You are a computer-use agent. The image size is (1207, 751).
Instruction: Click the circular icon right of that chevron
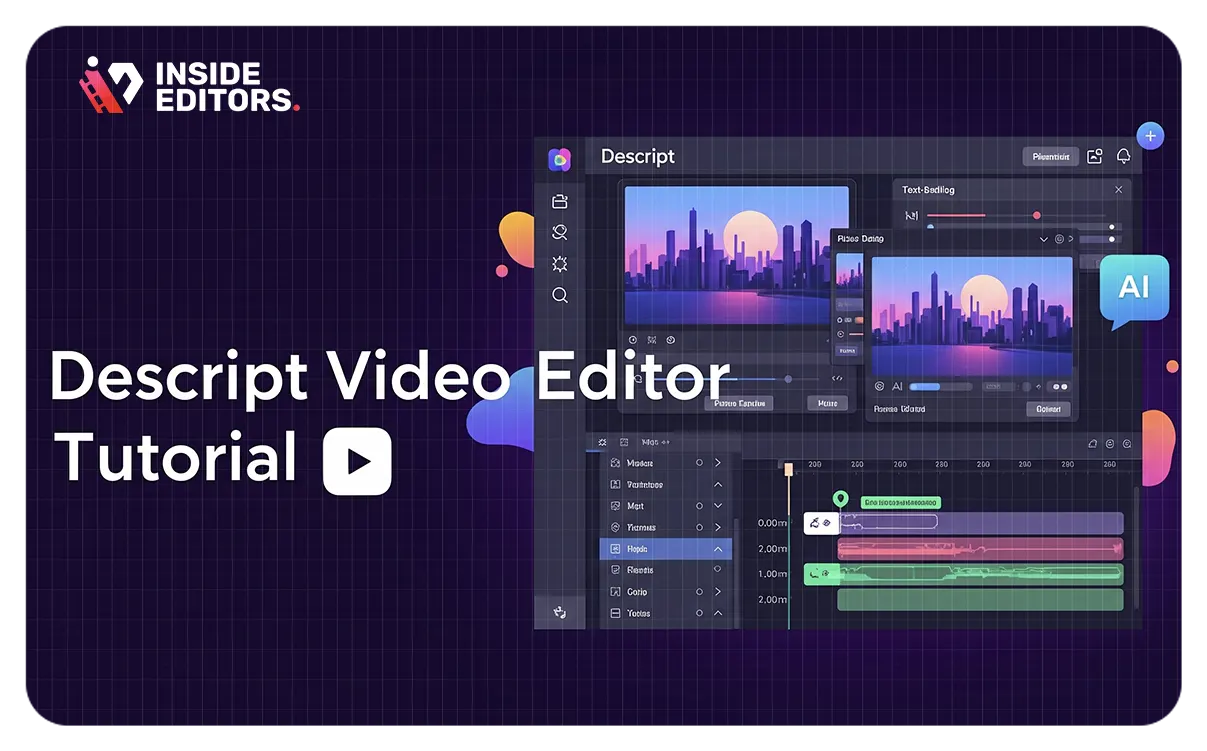[x=1060, y=240]
